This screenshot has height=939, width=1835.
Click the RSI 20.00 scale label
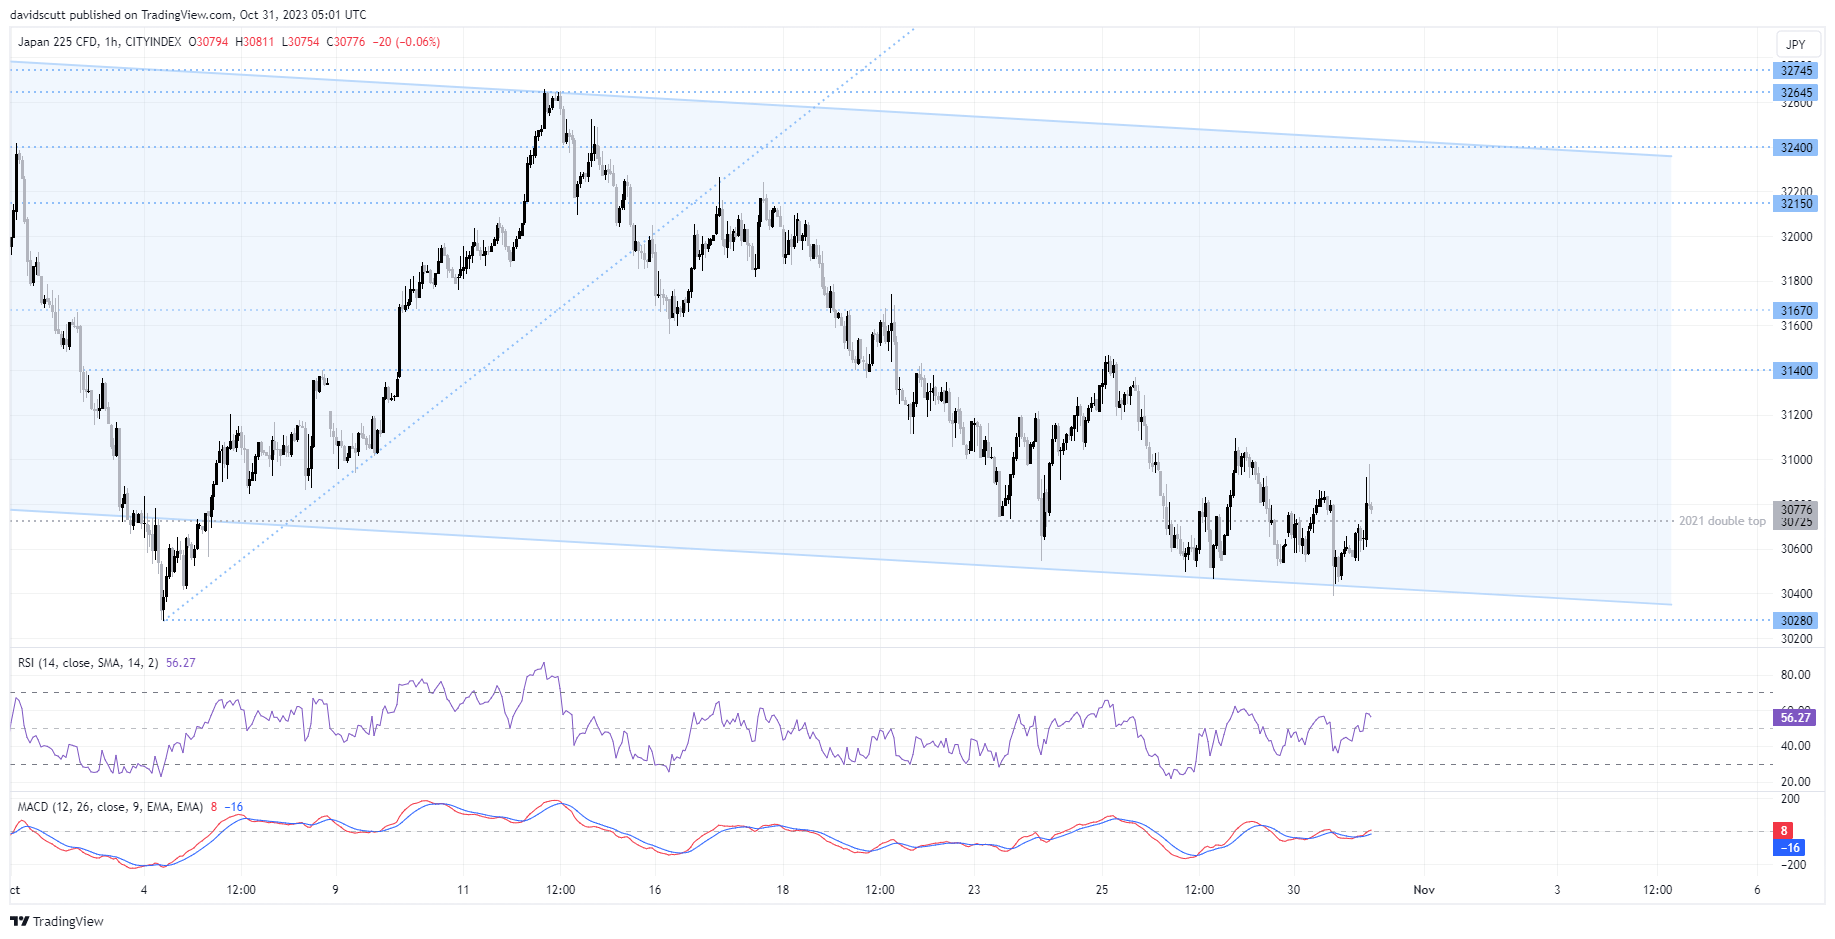coord(1796,782)
